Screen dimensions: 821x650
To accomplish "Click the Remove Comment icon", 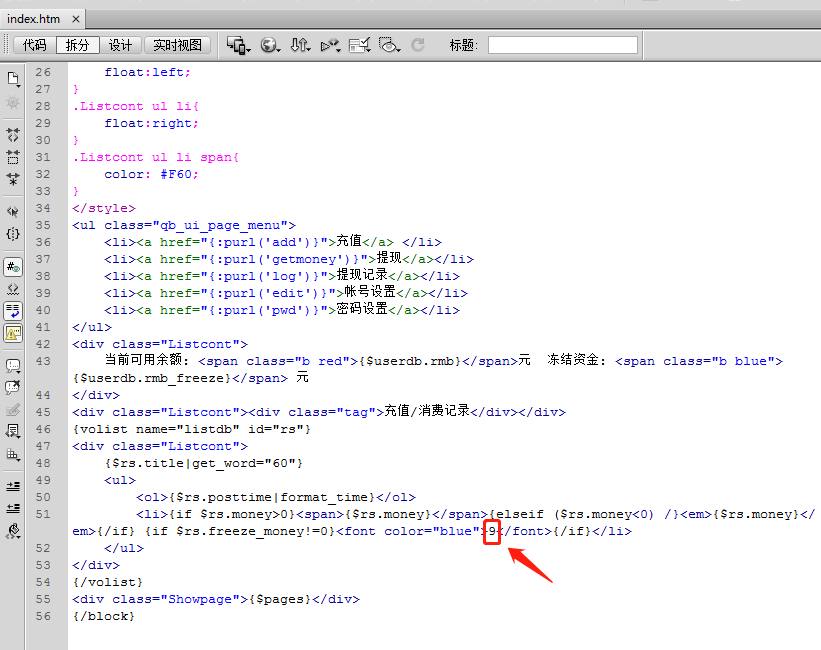I will click(13, 387).
